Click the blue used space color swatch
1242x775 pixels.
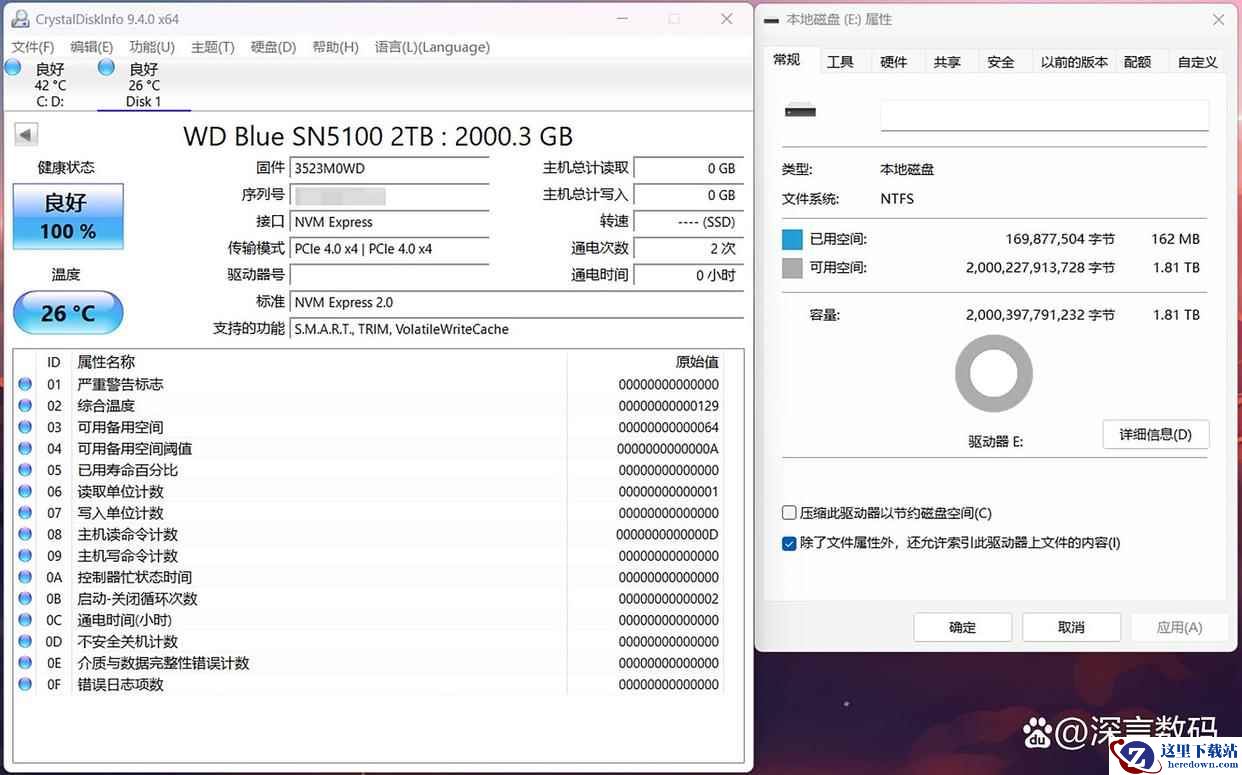pos(792,240)
